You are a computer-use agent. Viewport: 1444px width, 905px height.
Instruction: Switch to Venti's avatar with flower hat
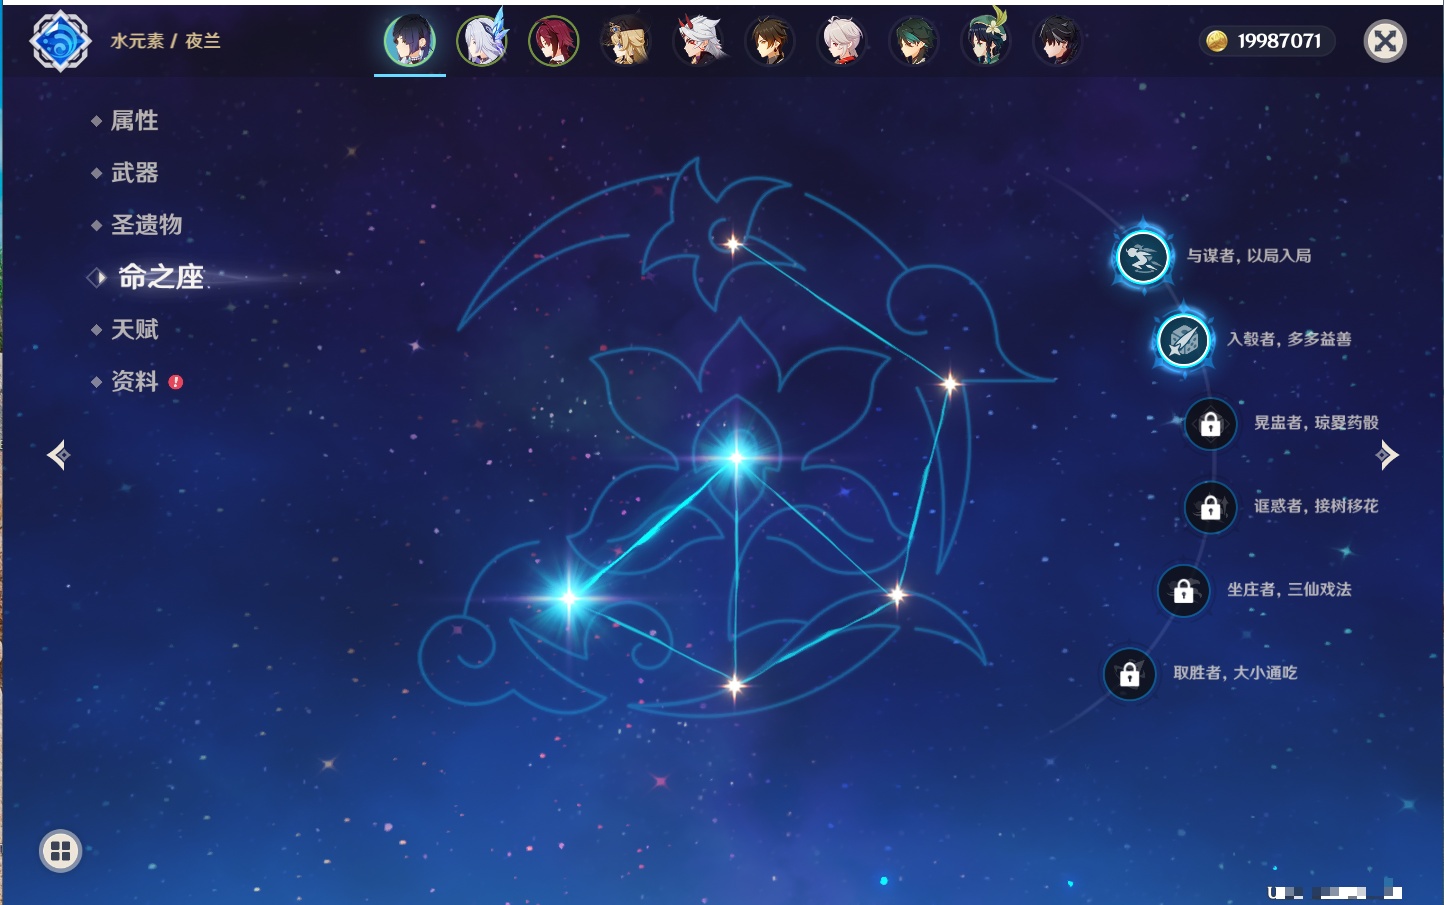[986, 41]
